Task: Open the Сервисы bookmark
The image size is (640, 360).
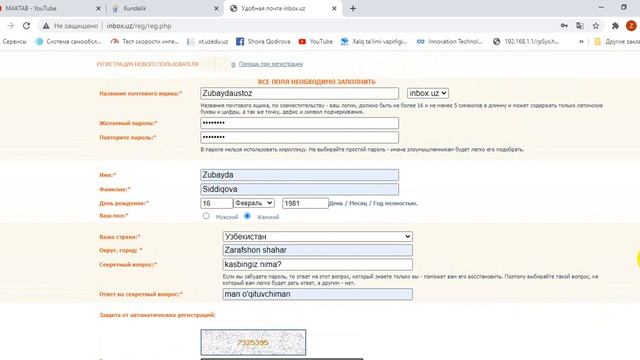Action: (14, 42)
